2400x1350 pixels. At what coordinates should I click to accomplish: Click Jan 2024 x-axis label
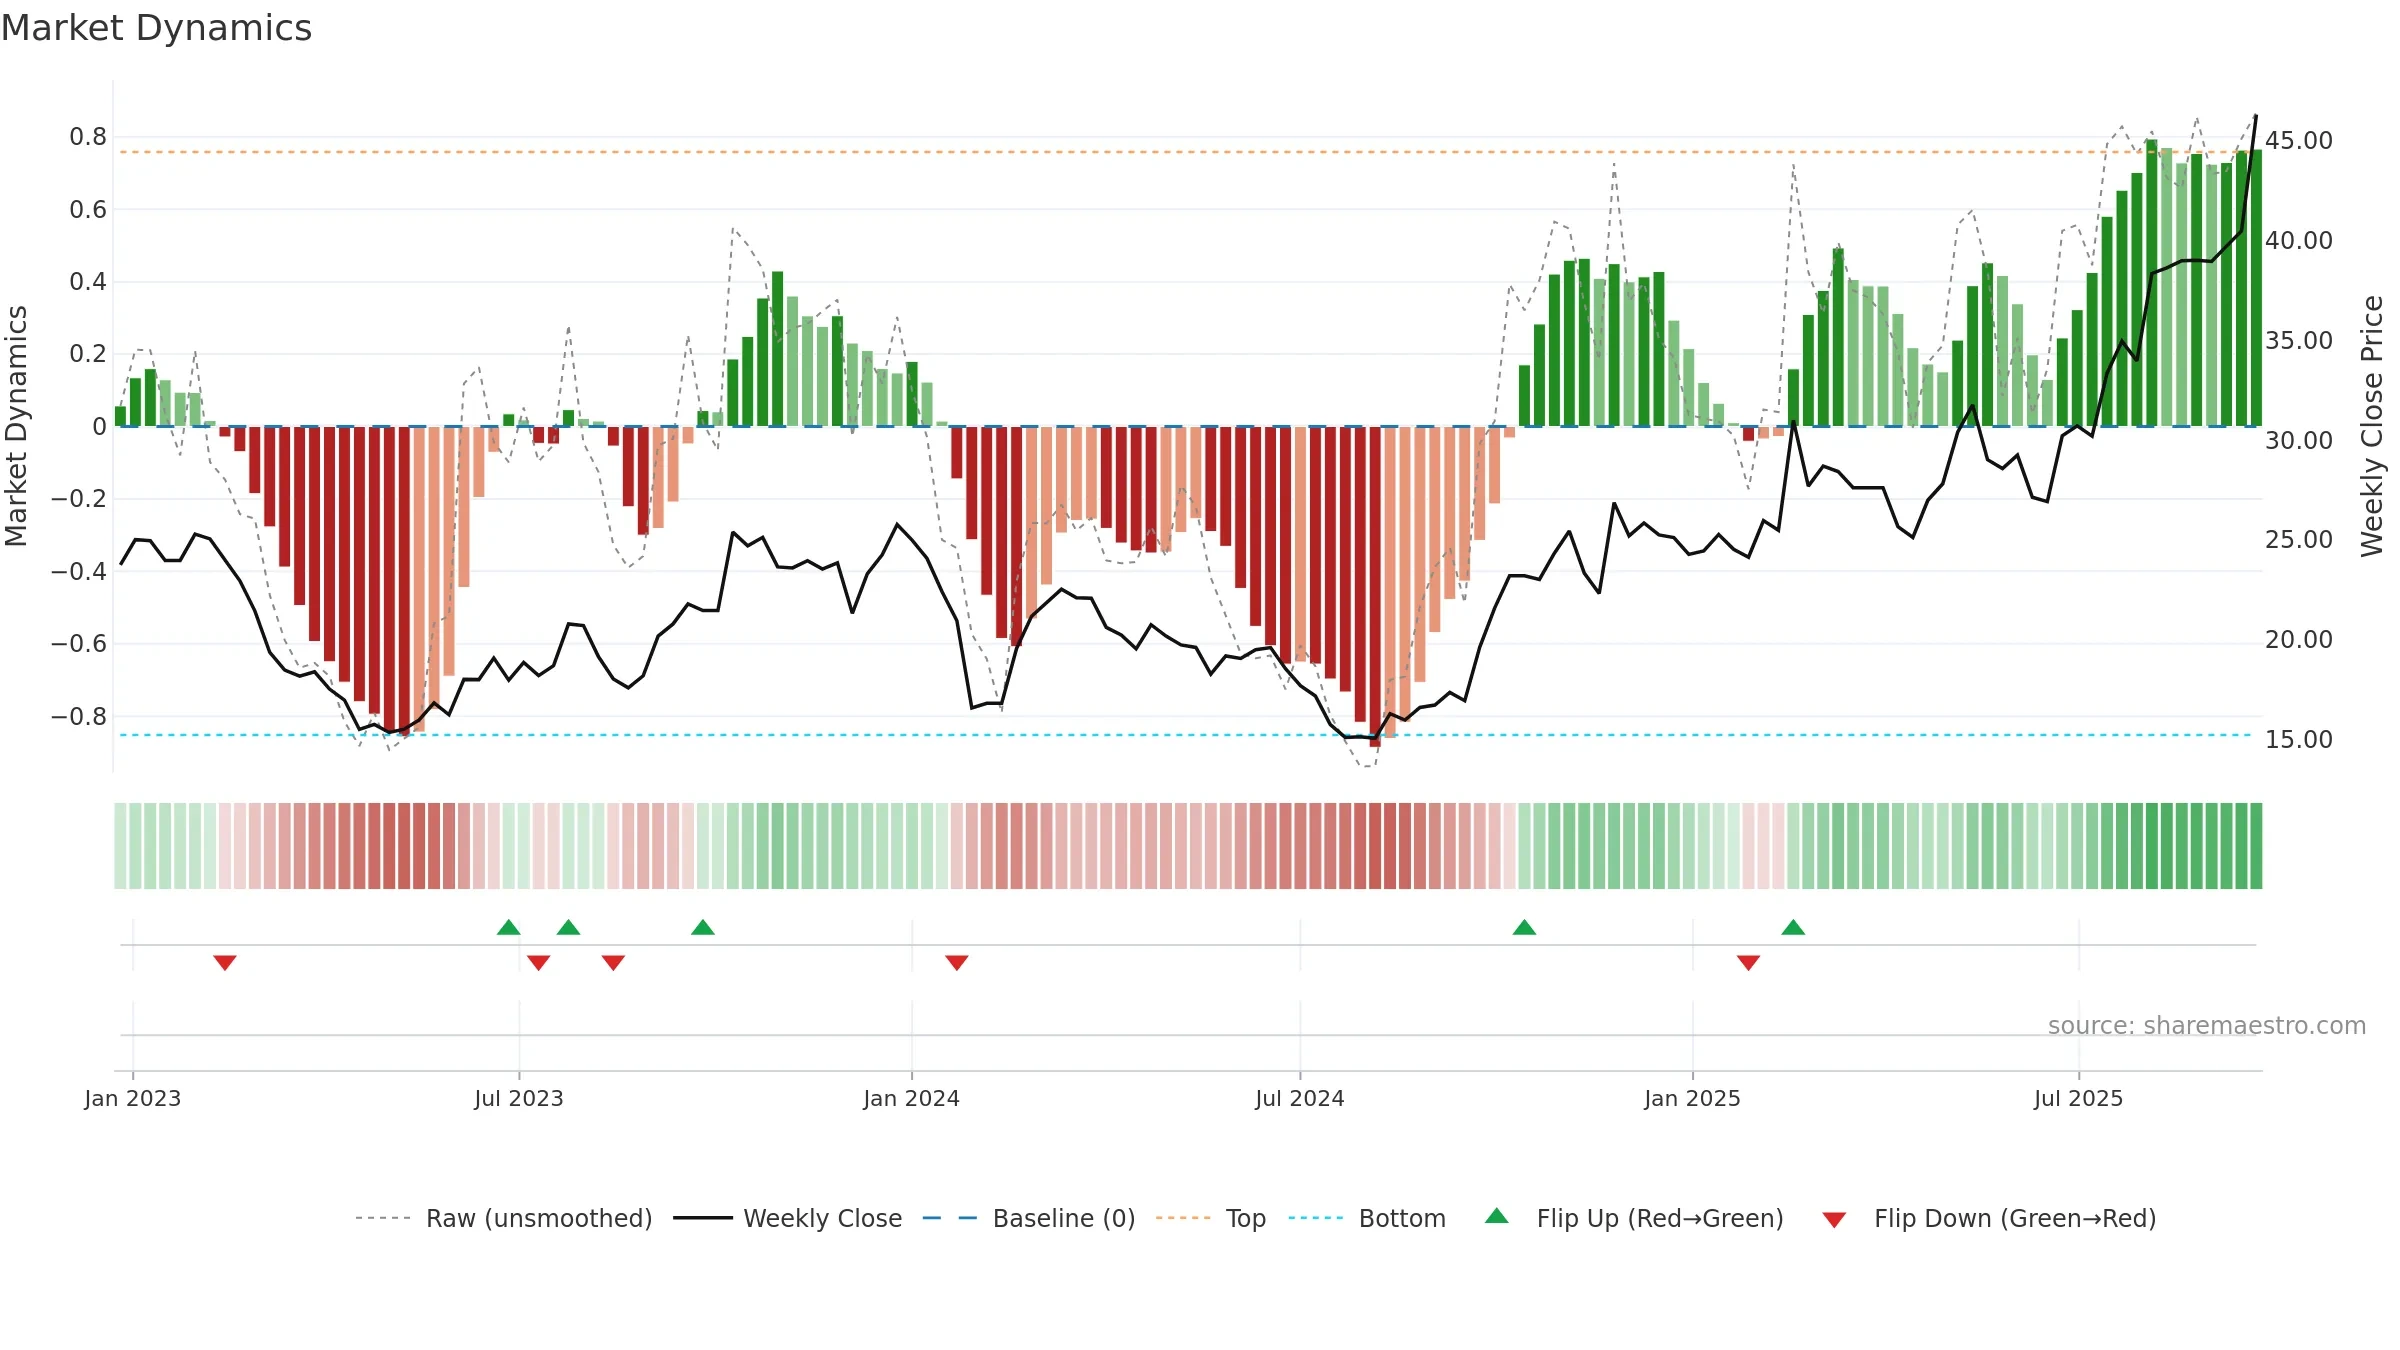pos(912,1098)
